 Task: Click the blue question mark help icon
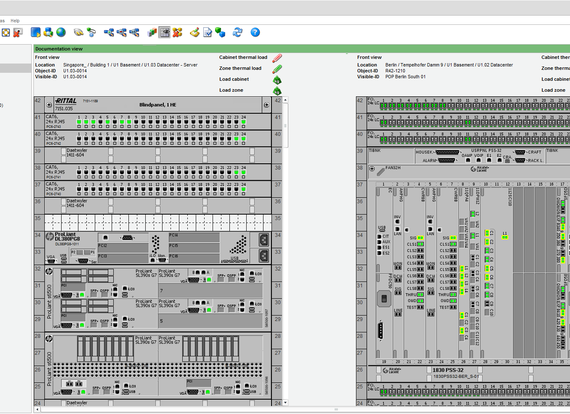click(255, 33)
